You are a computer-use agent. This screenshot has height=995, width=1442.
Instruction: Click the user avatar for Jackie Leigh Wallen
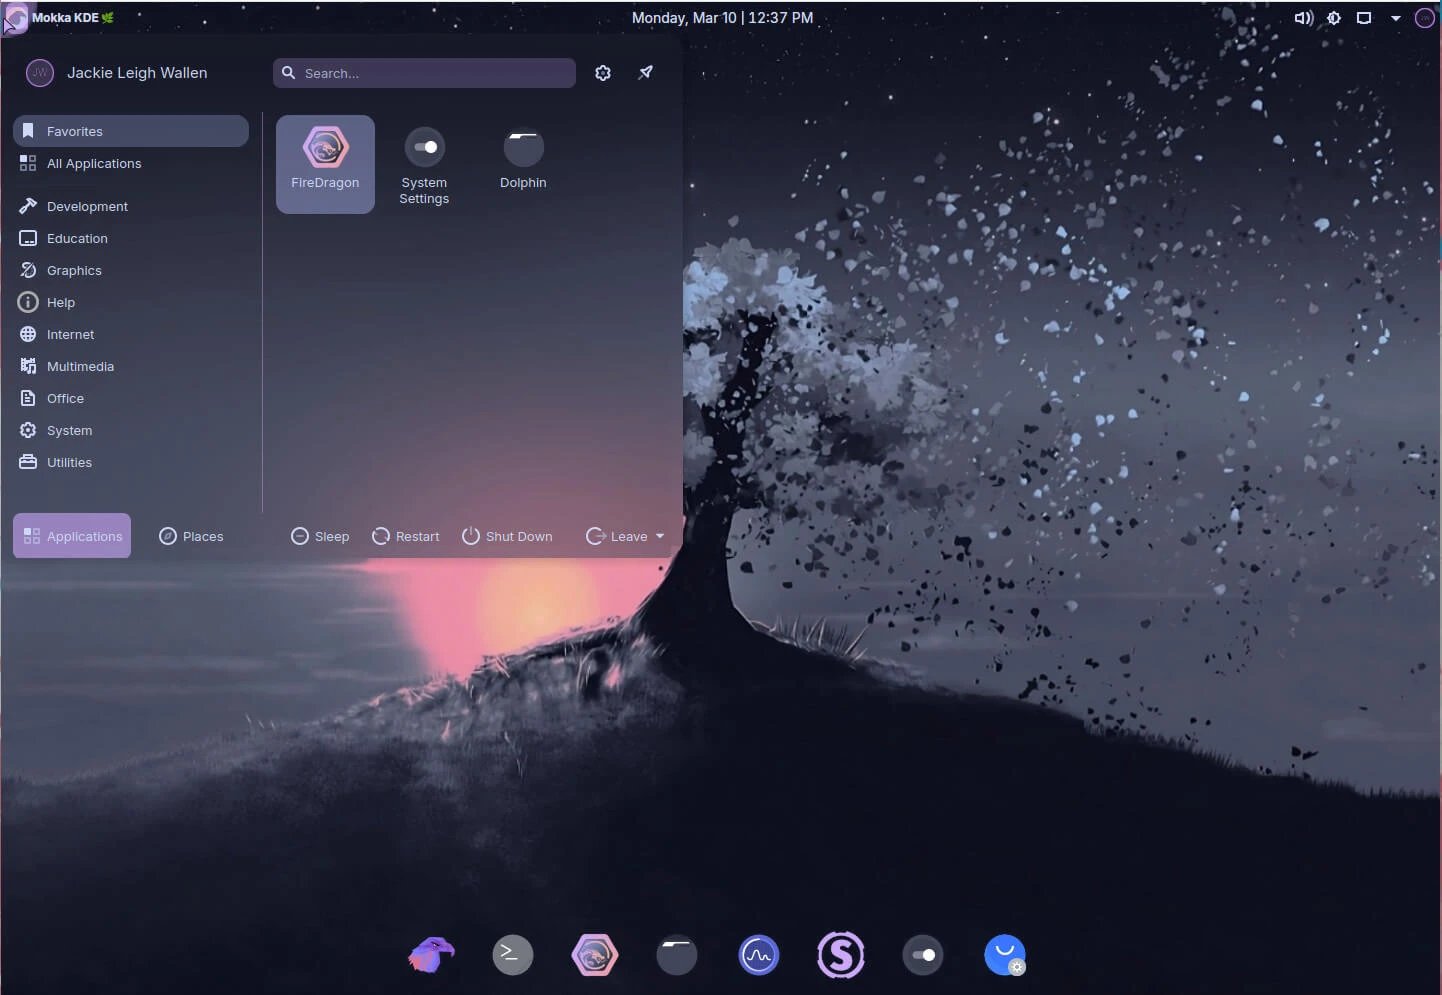[39, 72]
